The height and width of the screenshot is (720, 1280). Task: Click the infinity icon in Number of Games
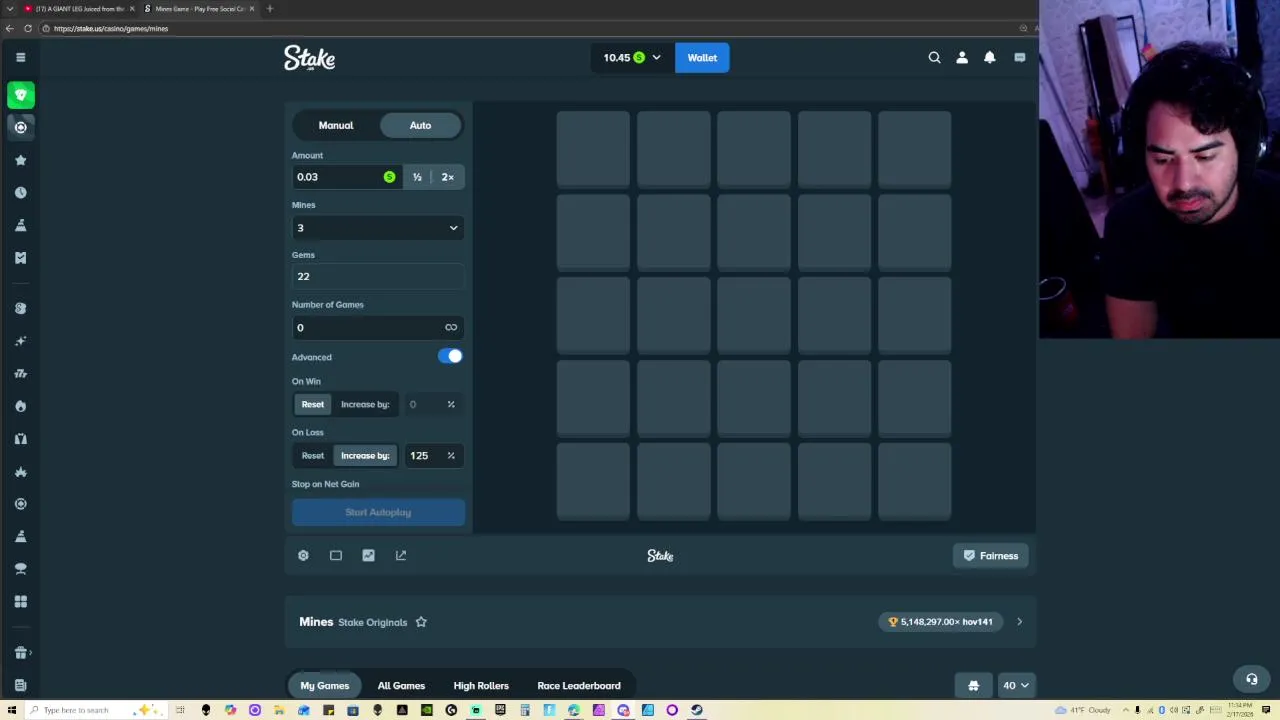(451, 328)
